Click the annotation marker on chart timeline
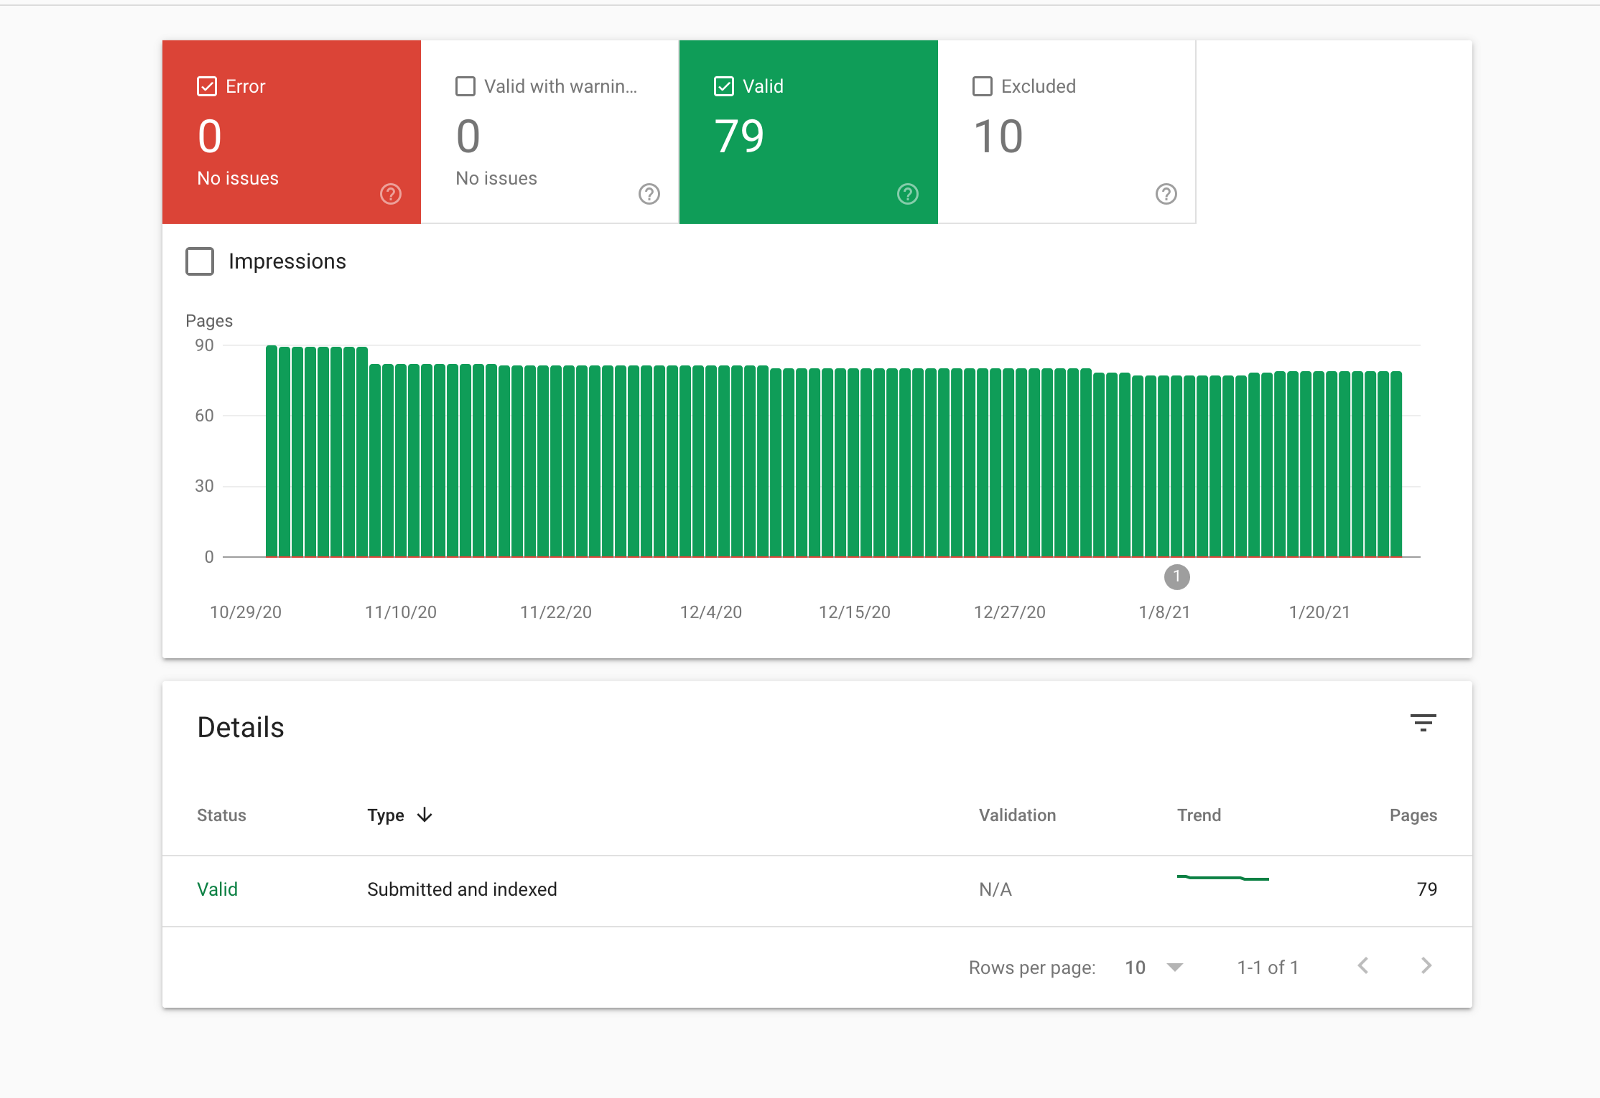 pos(1177,577)
